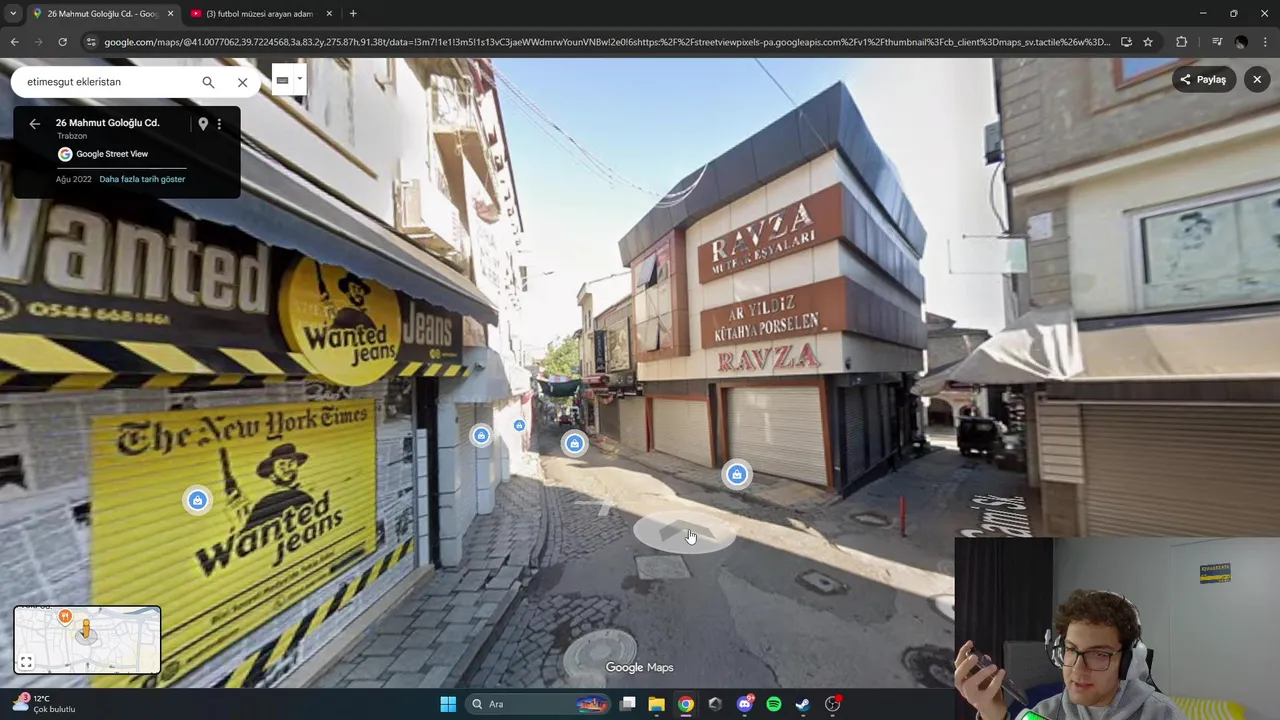The image size is (1280, 720).
Task: Open the Chrome three-dot menu
Action: tap(1265, 42)
